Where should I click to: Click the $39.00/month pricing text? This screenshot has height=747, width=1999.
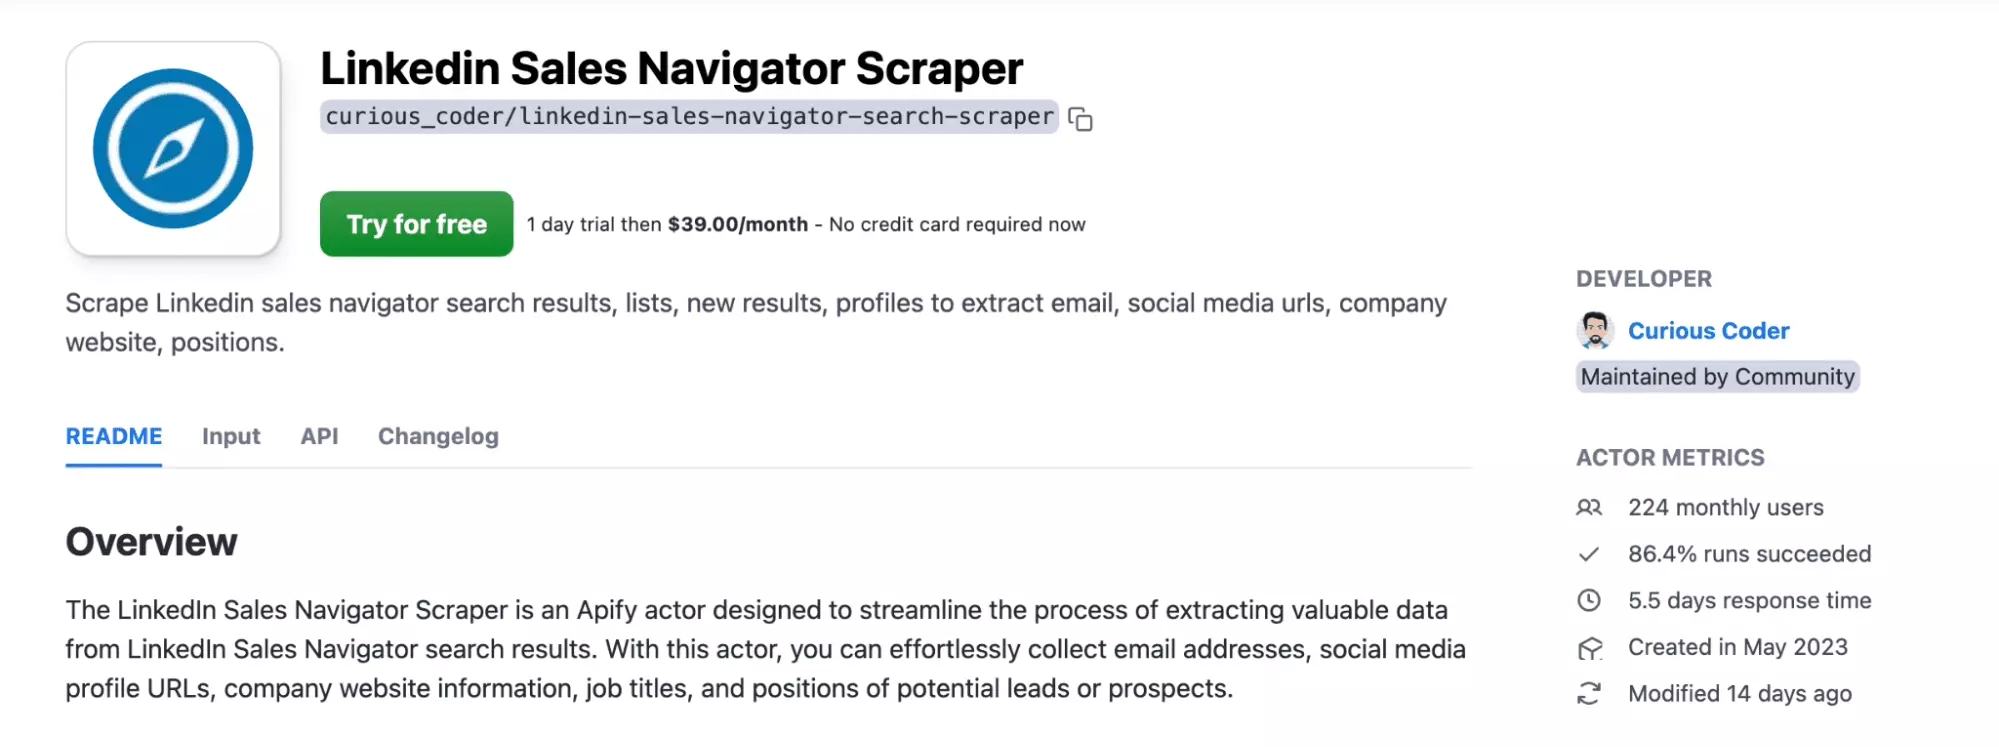pyautogui.click(x=737, y=224)
